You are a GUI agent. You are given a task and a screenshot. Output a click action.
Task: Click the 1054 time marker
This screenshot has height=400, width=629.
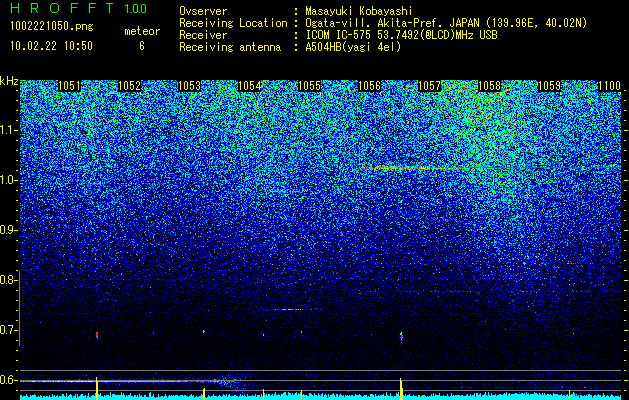click(x=250, y=86)
